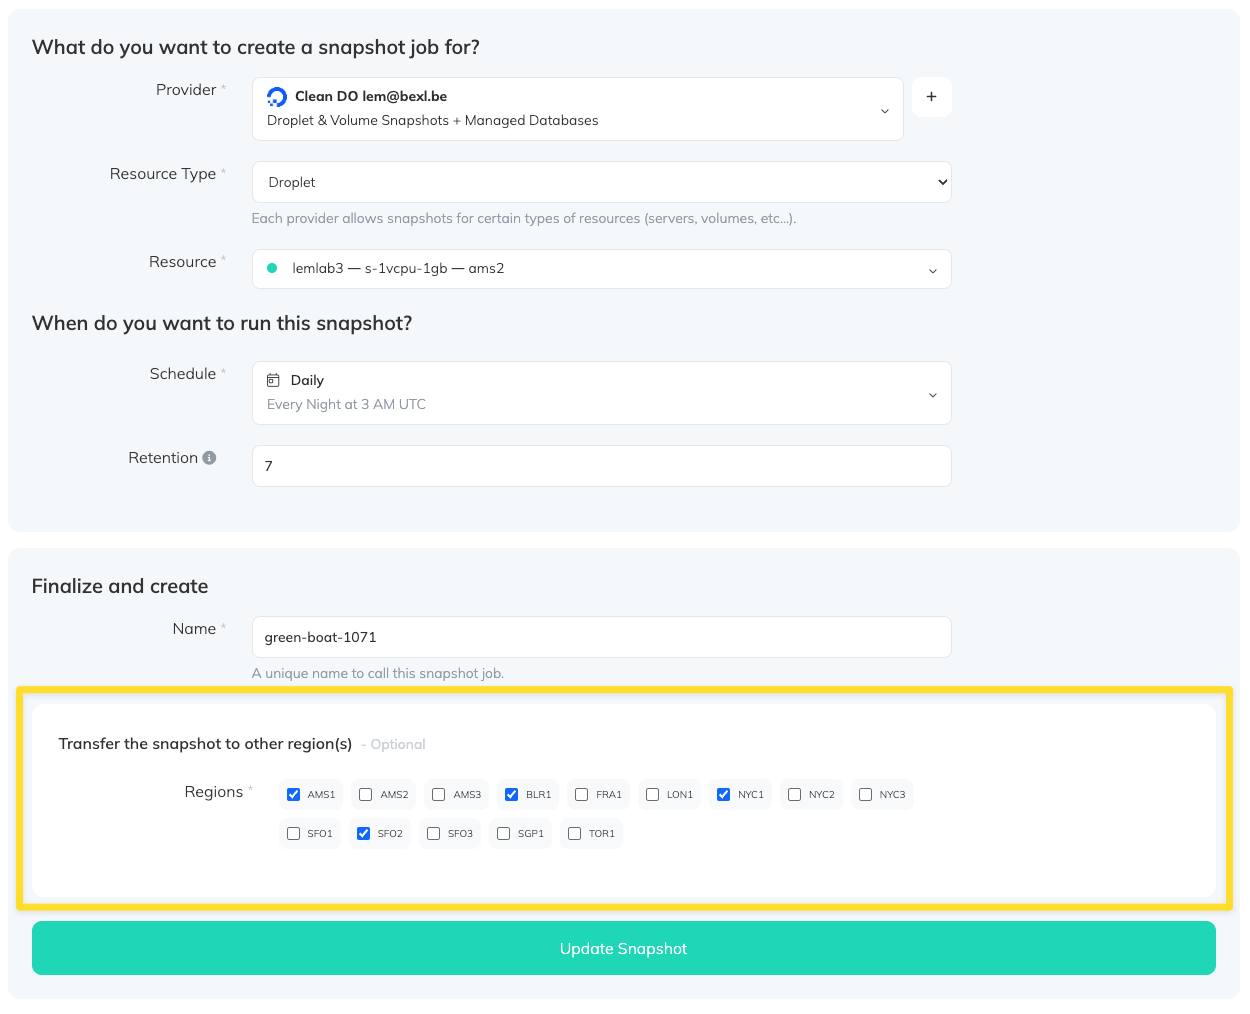1250x1014 pixels.
Task: Enable the AMS2 region checkbox
Action: point(365,794)
